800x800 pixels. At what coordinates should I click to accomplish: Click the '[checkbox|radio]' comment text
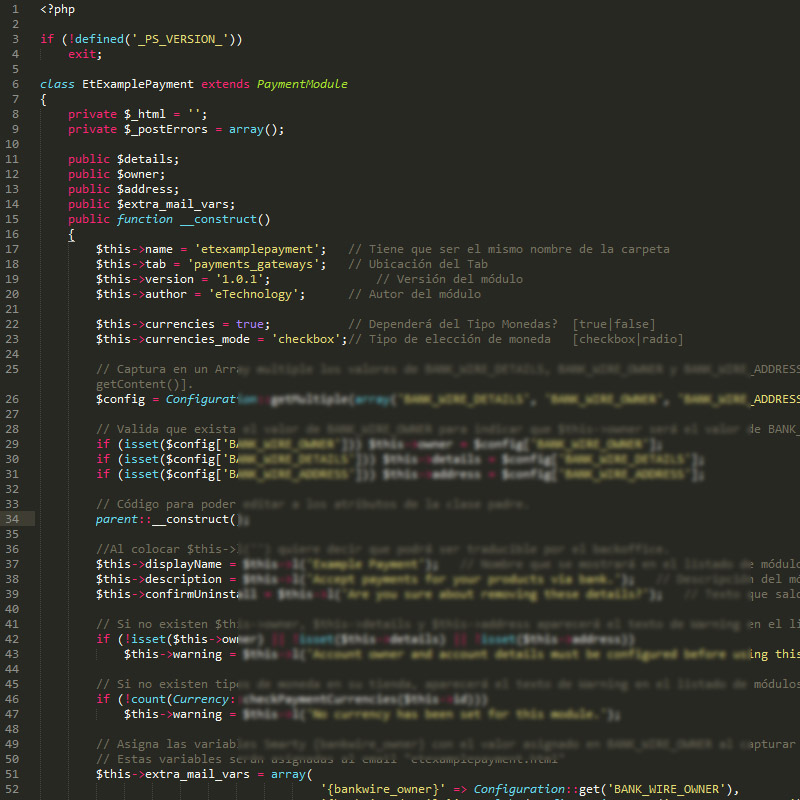[628, 339]
